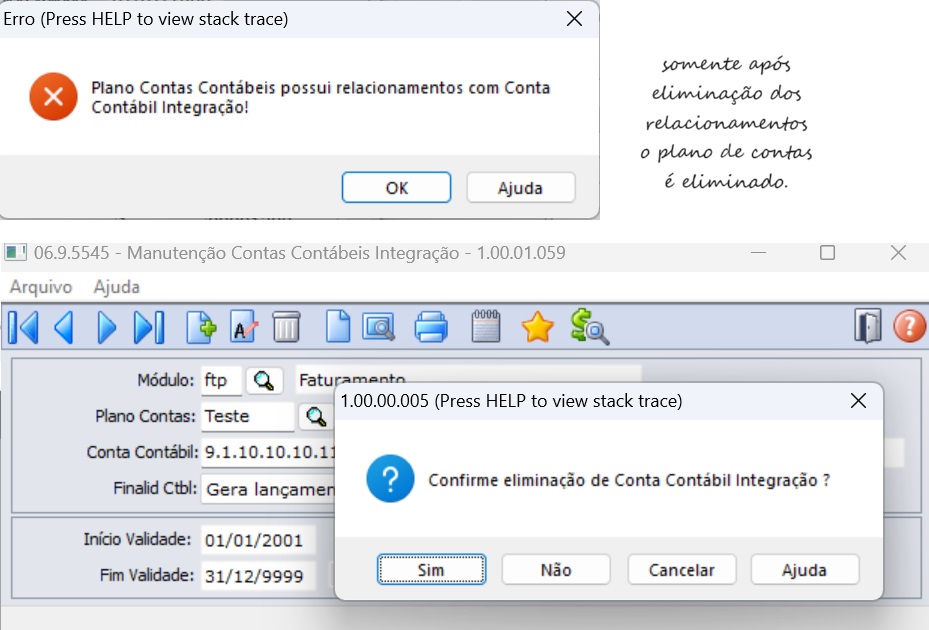Confirm elimination with Sim button

[431, 570]
